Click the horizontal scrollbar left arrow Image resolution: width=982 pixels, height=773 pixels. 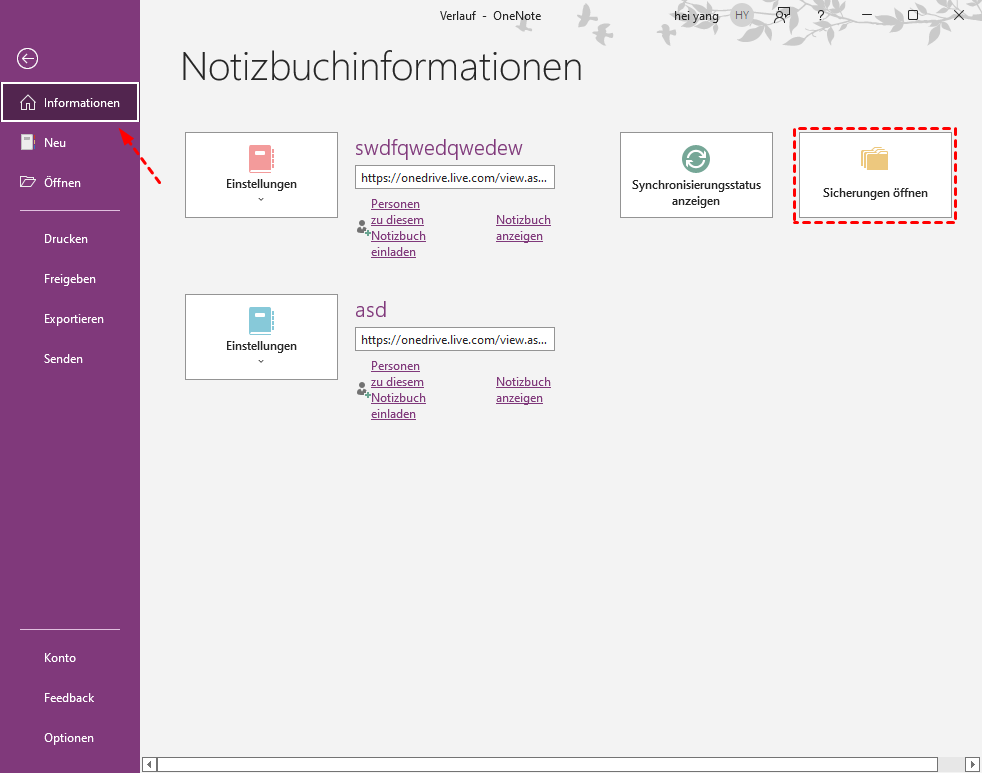[x=149, y=764]
